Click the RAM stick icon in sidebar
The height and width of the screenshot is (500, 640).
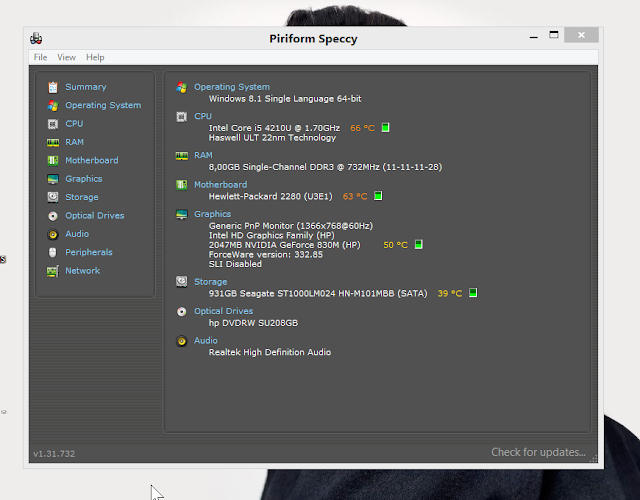click(53, 142)
